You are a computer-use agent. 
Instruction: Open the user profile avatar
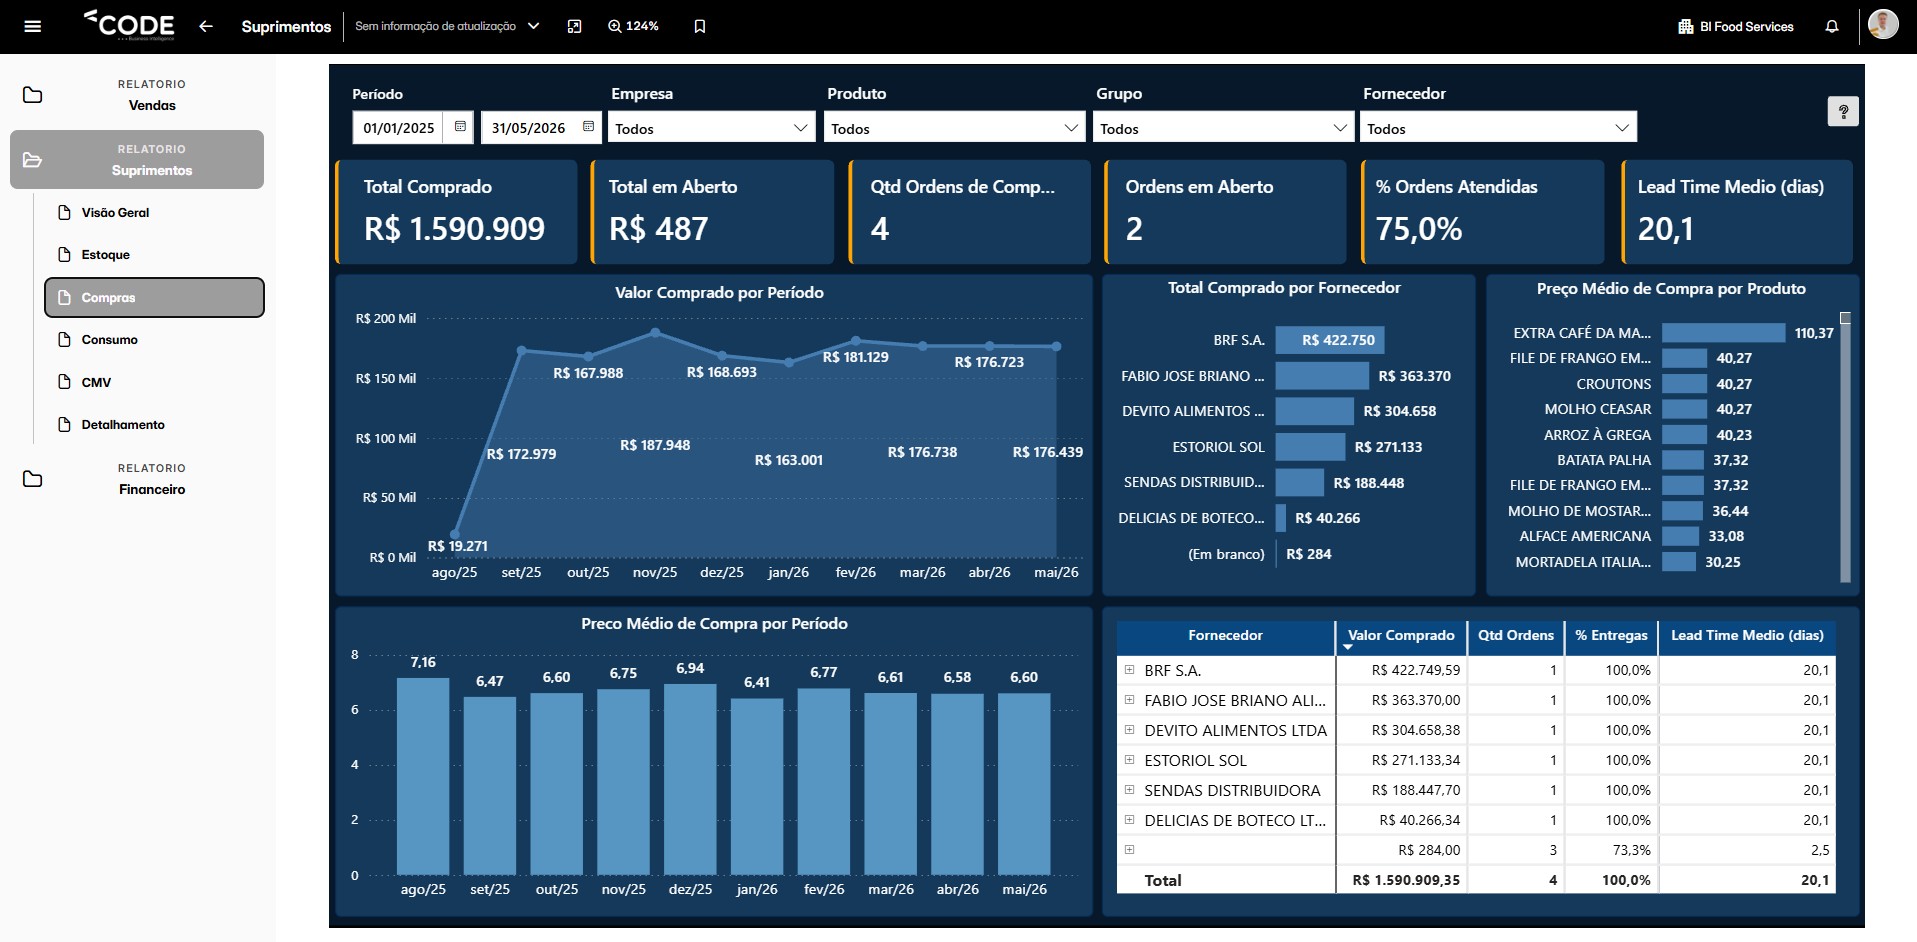(1883, 24)
